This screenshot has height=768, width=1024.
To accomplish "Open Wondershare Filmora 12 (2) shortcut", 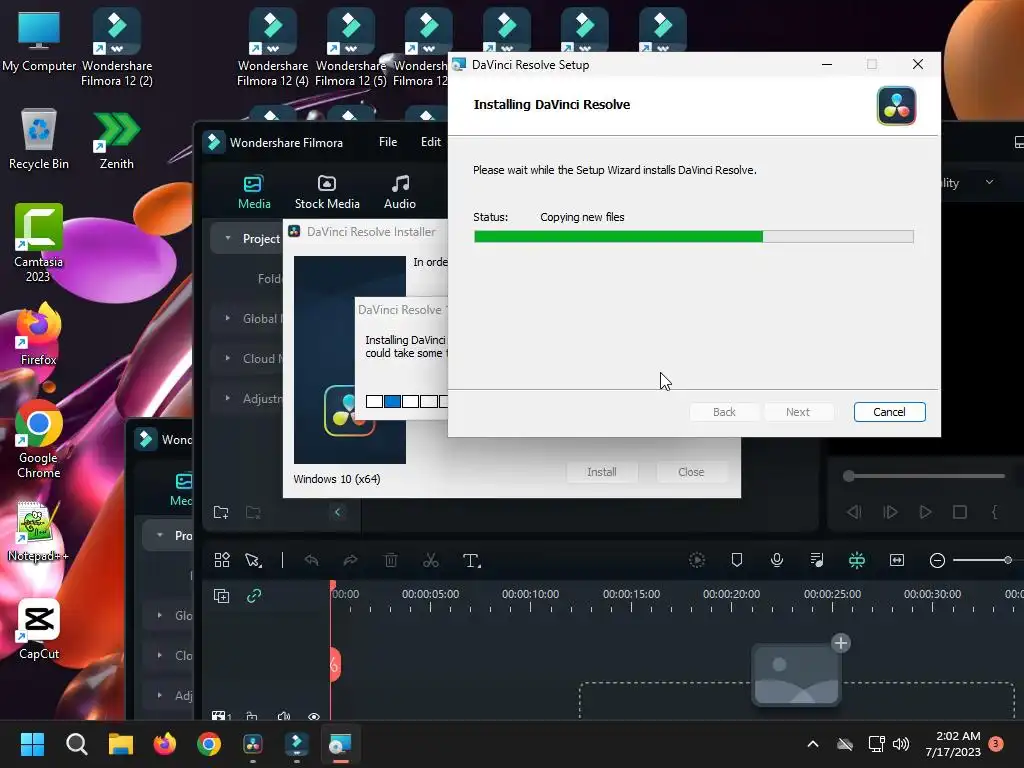I will coord(116,46).
